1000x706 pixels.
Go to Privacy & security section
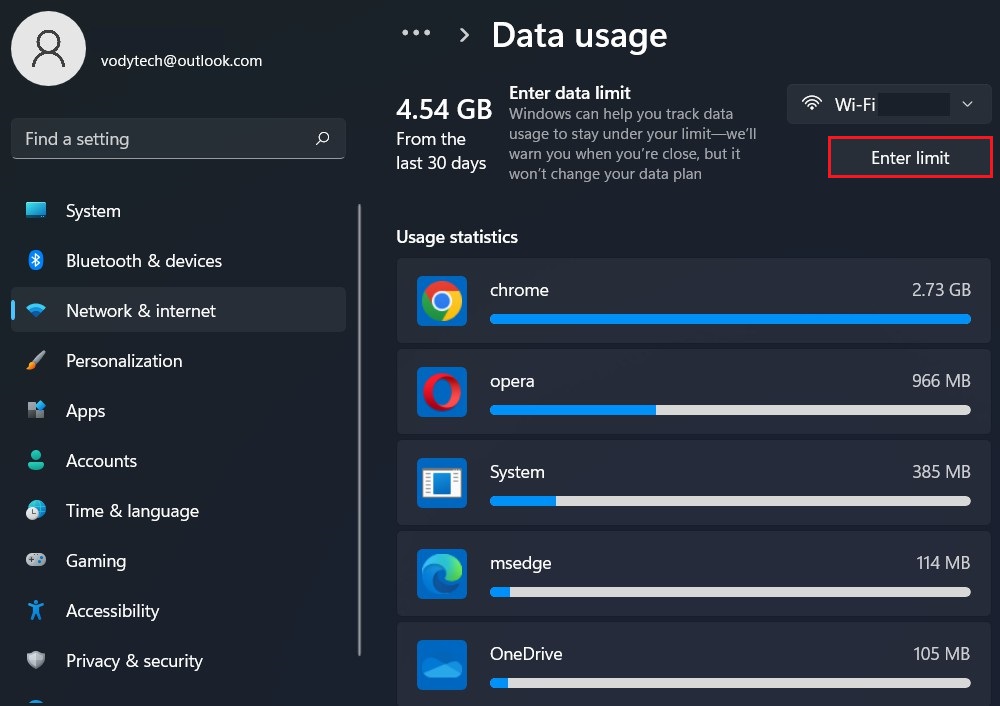click(134, 661)
